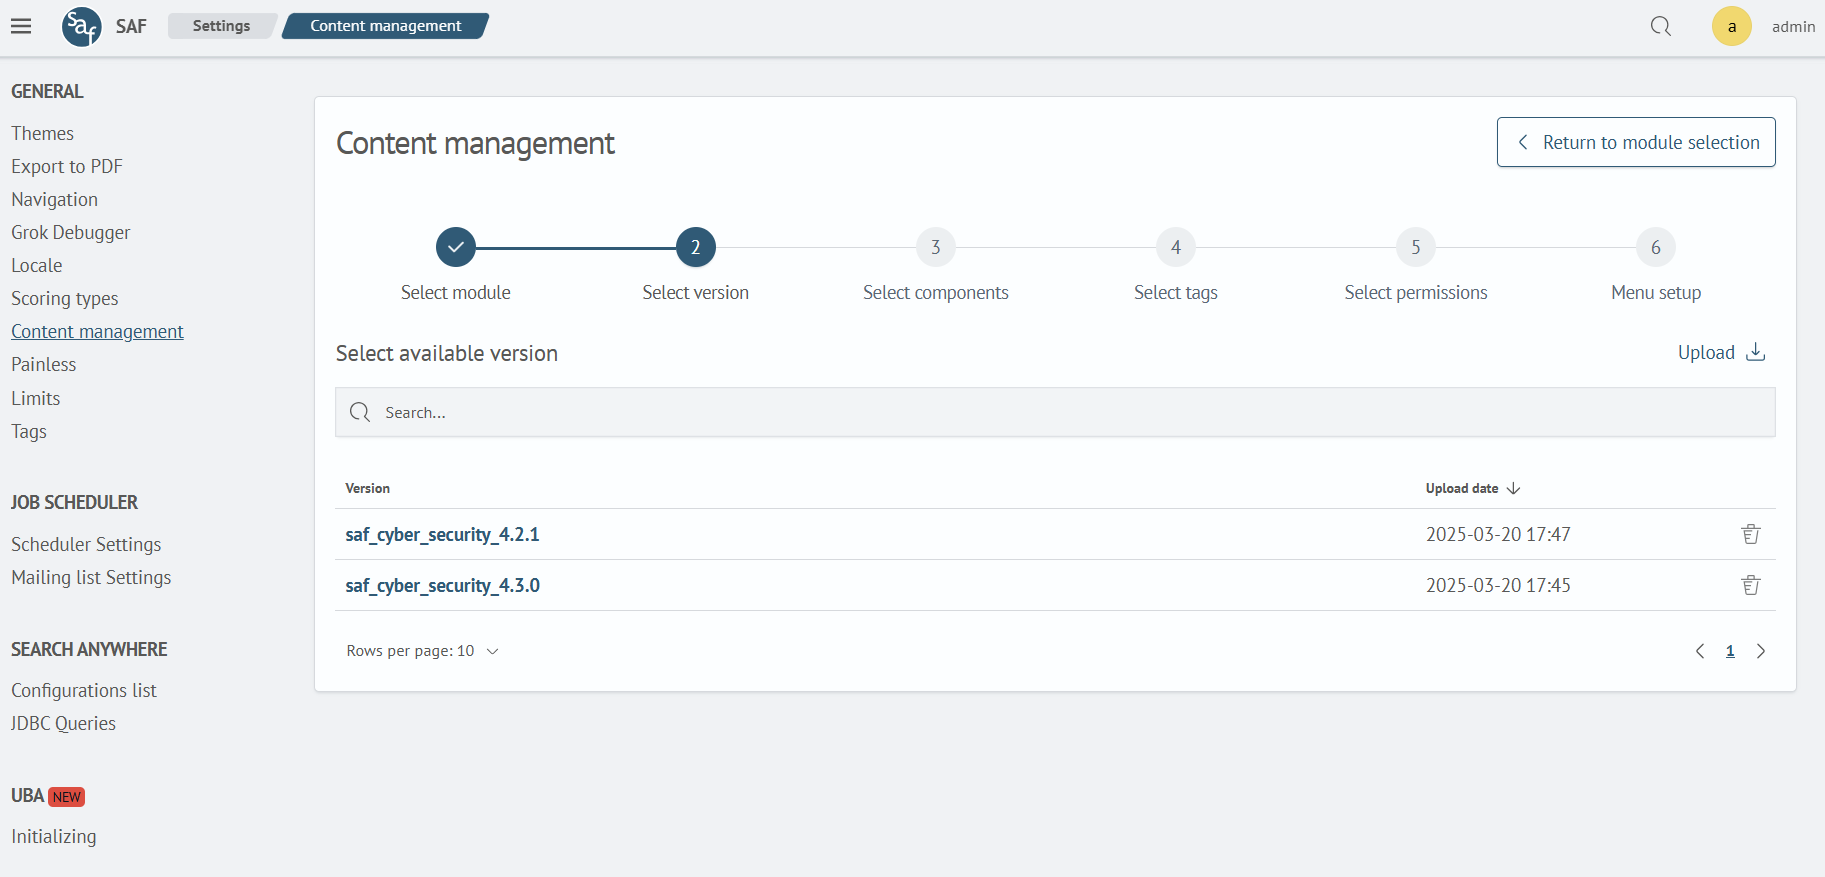Click the SAF logo icon

point(82,26)
